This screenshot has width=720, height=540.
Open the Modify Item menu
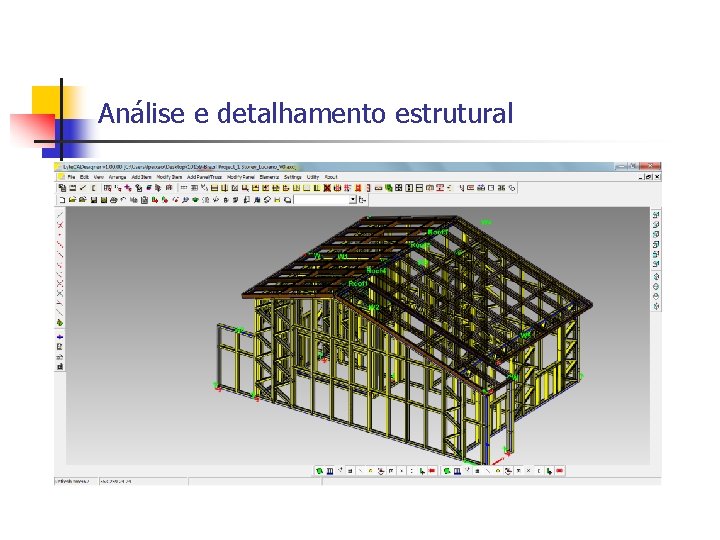click(169, 177)
